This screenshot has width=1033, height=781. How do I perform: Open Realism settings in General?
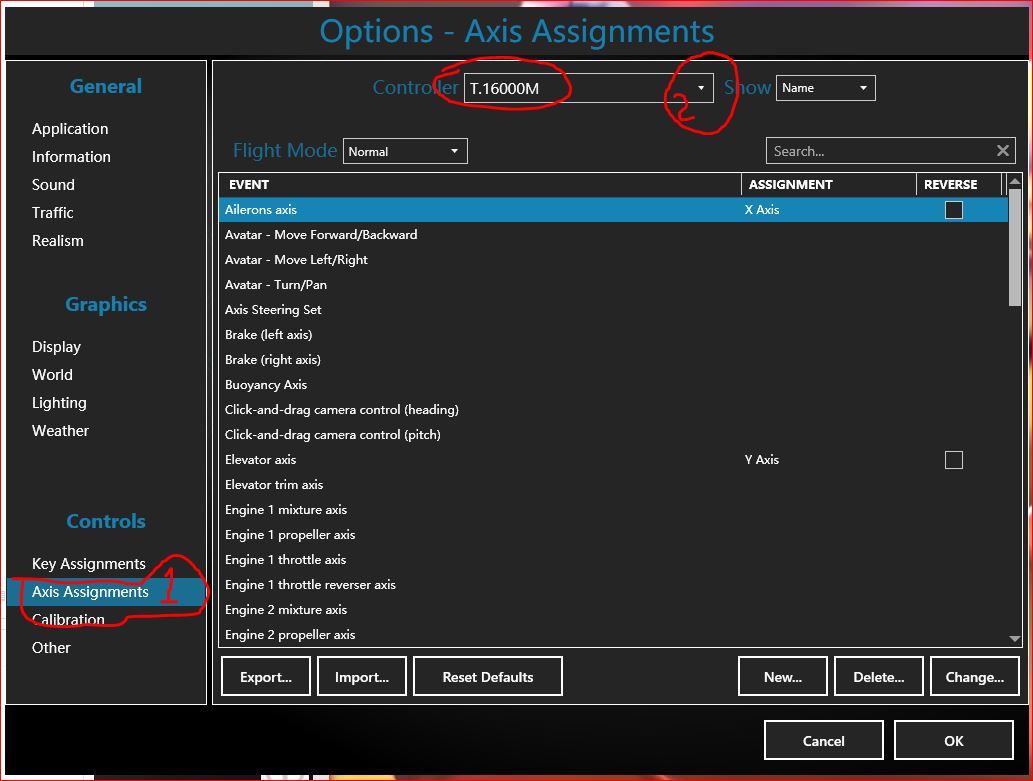click(x=58, y=241)
